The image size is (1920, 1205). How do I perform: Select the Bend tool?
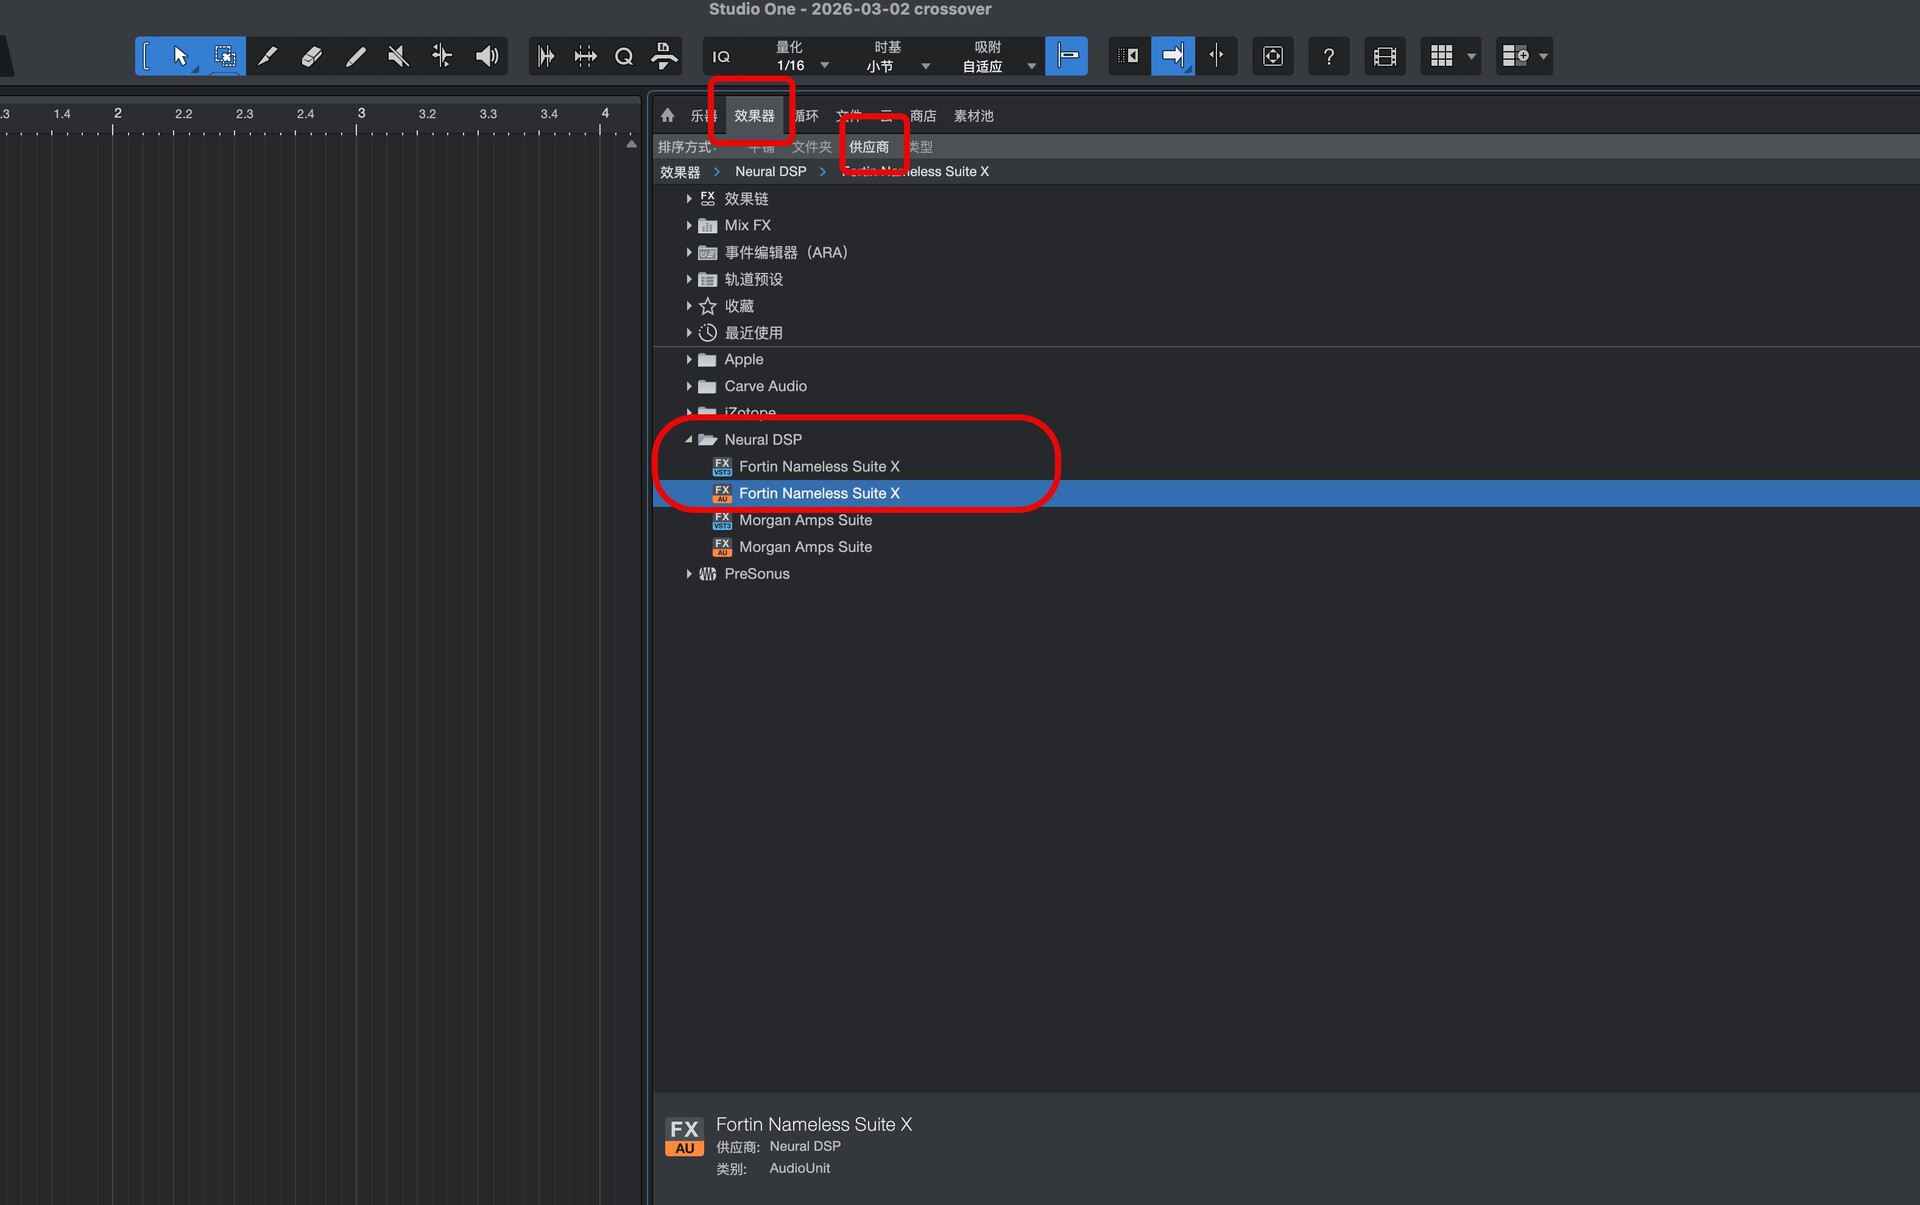441,56
